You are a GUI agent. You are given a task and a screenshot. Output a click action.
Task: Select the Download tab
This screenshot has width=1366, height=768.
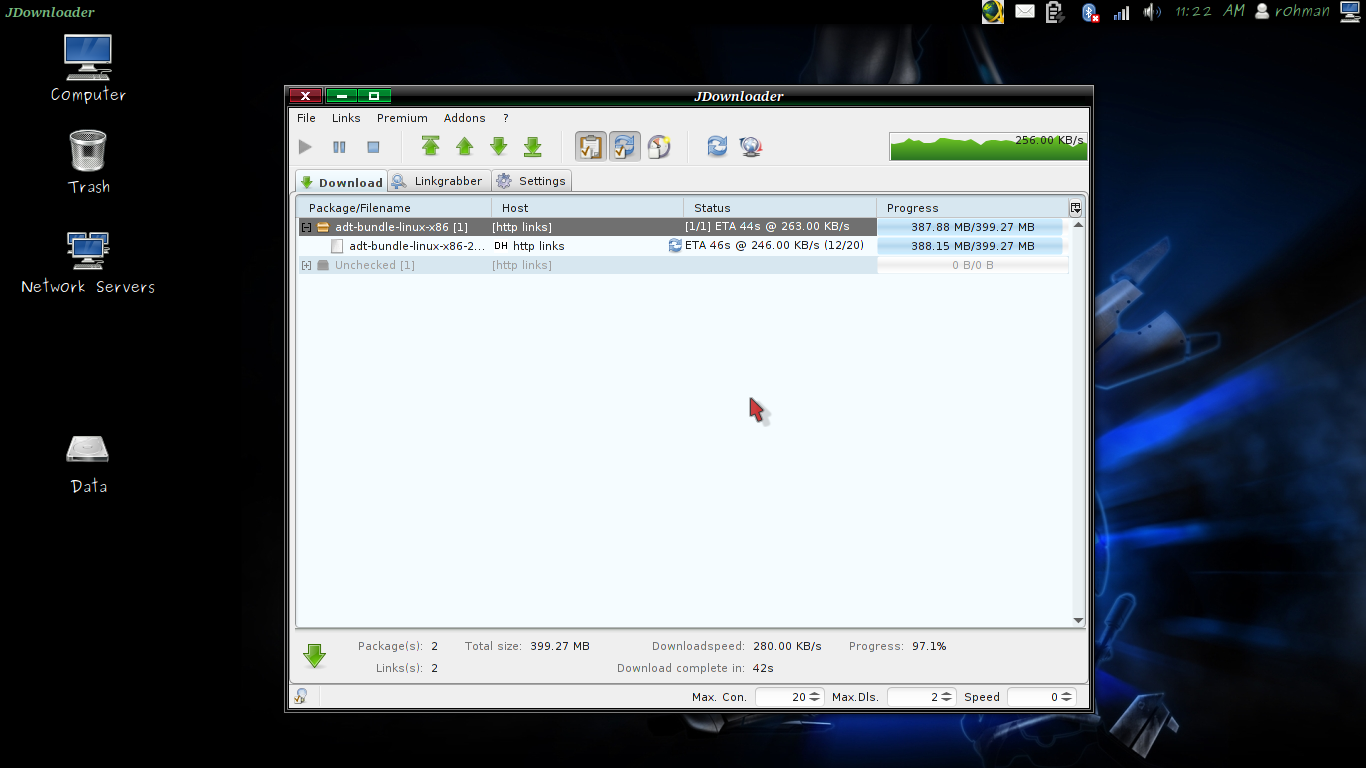(341, 182)
